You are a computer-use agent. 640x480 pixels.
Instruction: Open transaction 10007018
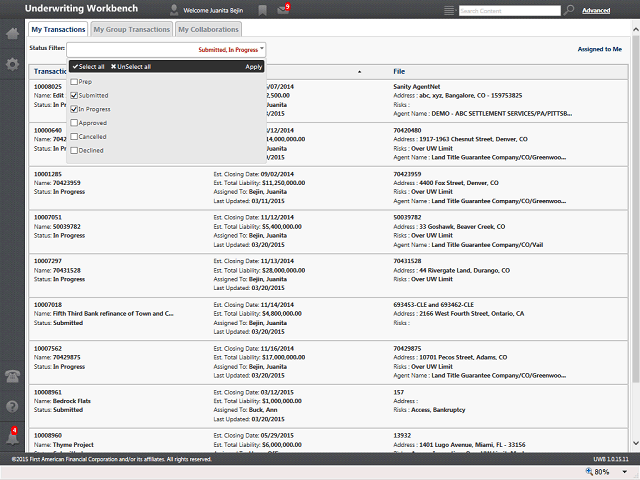coord(48,305)
